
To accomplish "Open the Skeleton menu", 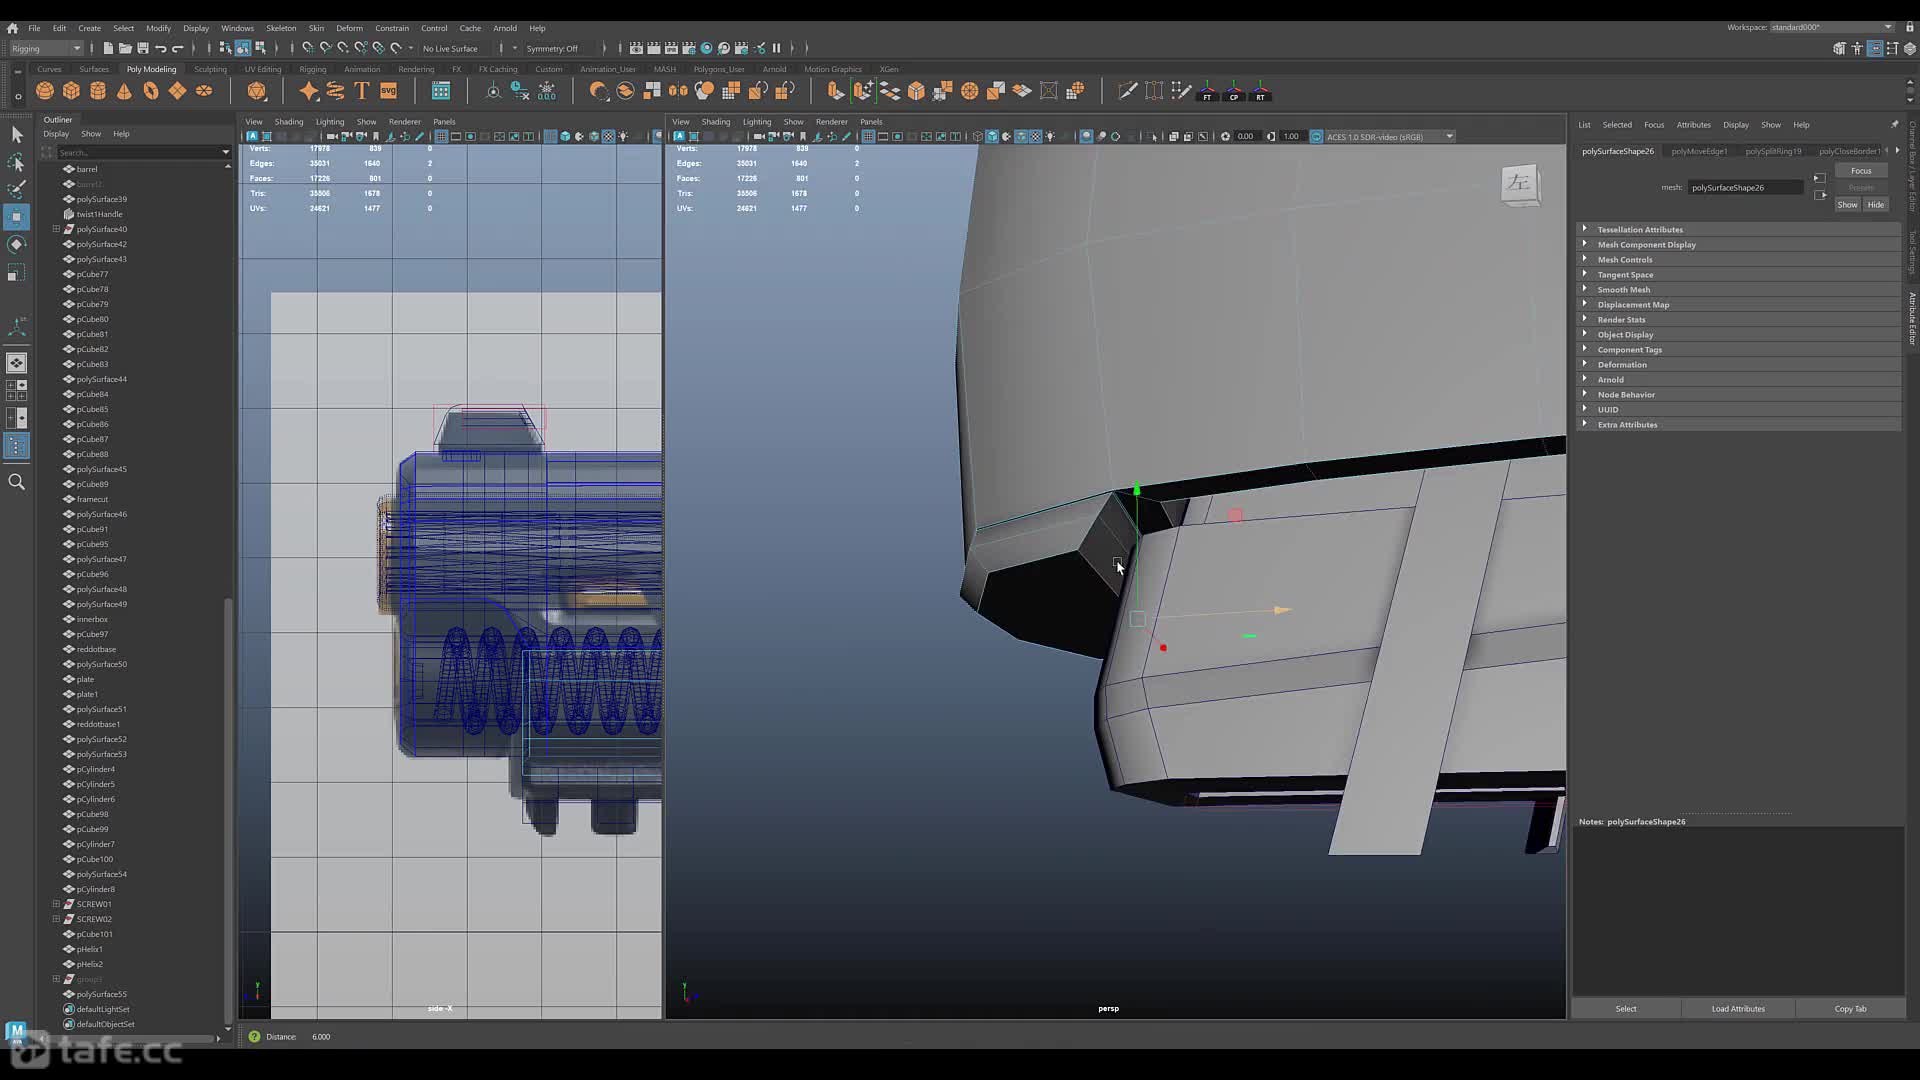I will [x=281, y=28].
